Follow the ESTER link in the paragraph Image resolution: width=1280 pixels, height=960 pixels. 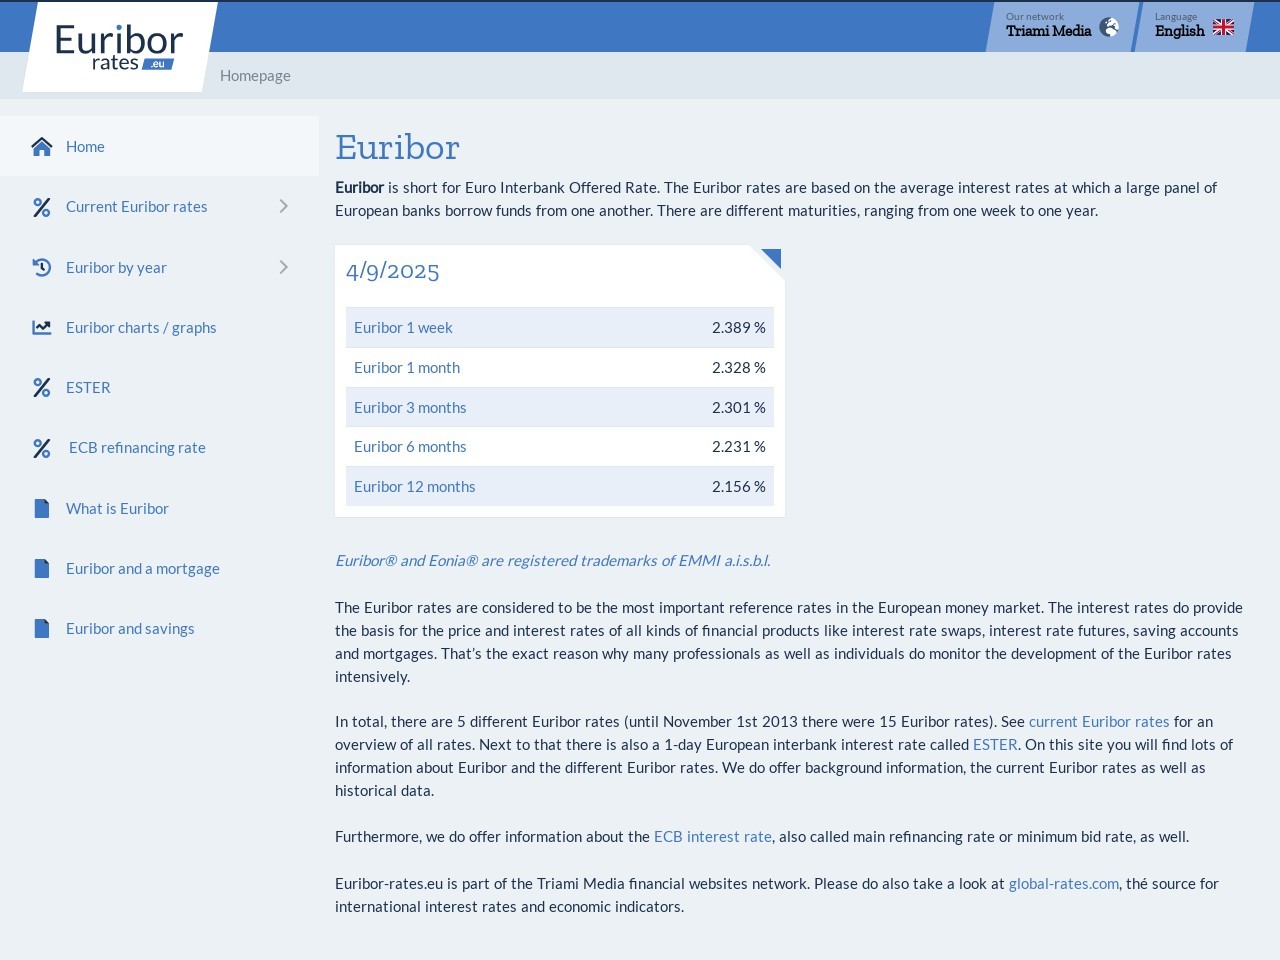[x=995, y=745]
